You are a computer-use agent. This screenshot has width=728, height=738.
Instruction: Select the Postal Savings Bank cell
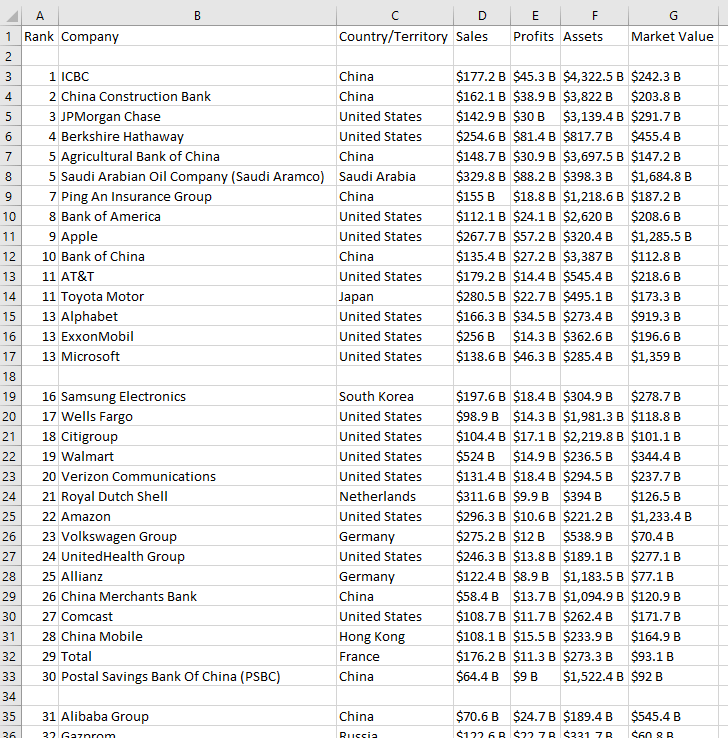click(197, 676)
